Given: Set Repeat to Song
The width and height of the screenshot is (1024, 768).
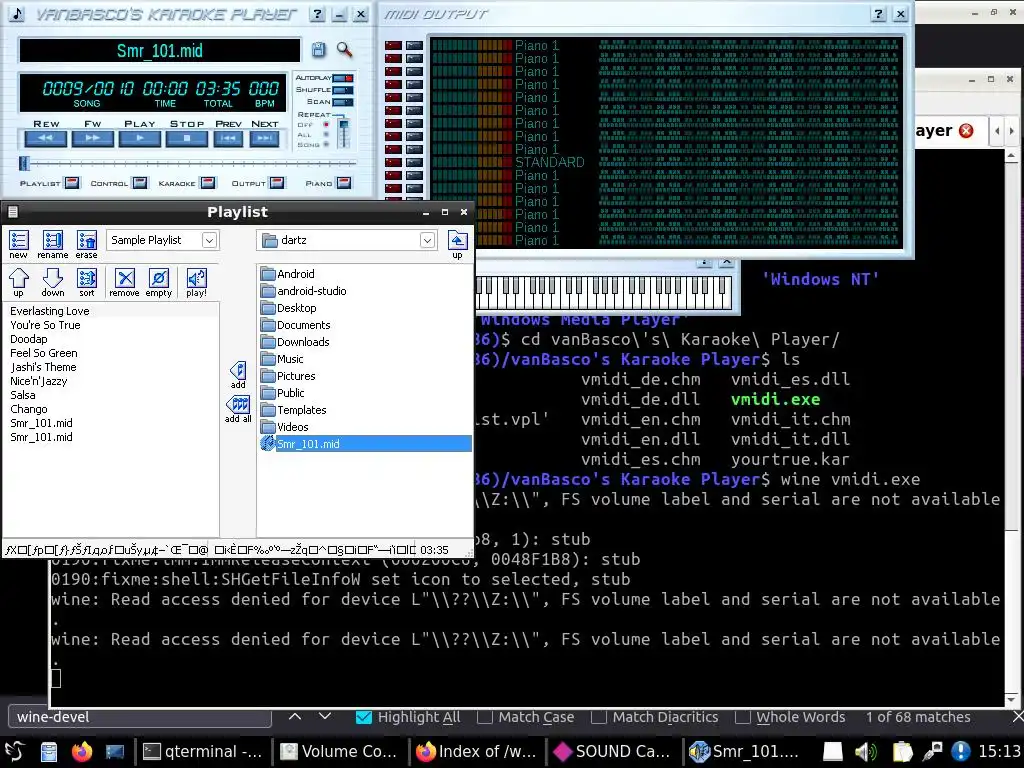Looking at the screenshot, I should 326,144.
